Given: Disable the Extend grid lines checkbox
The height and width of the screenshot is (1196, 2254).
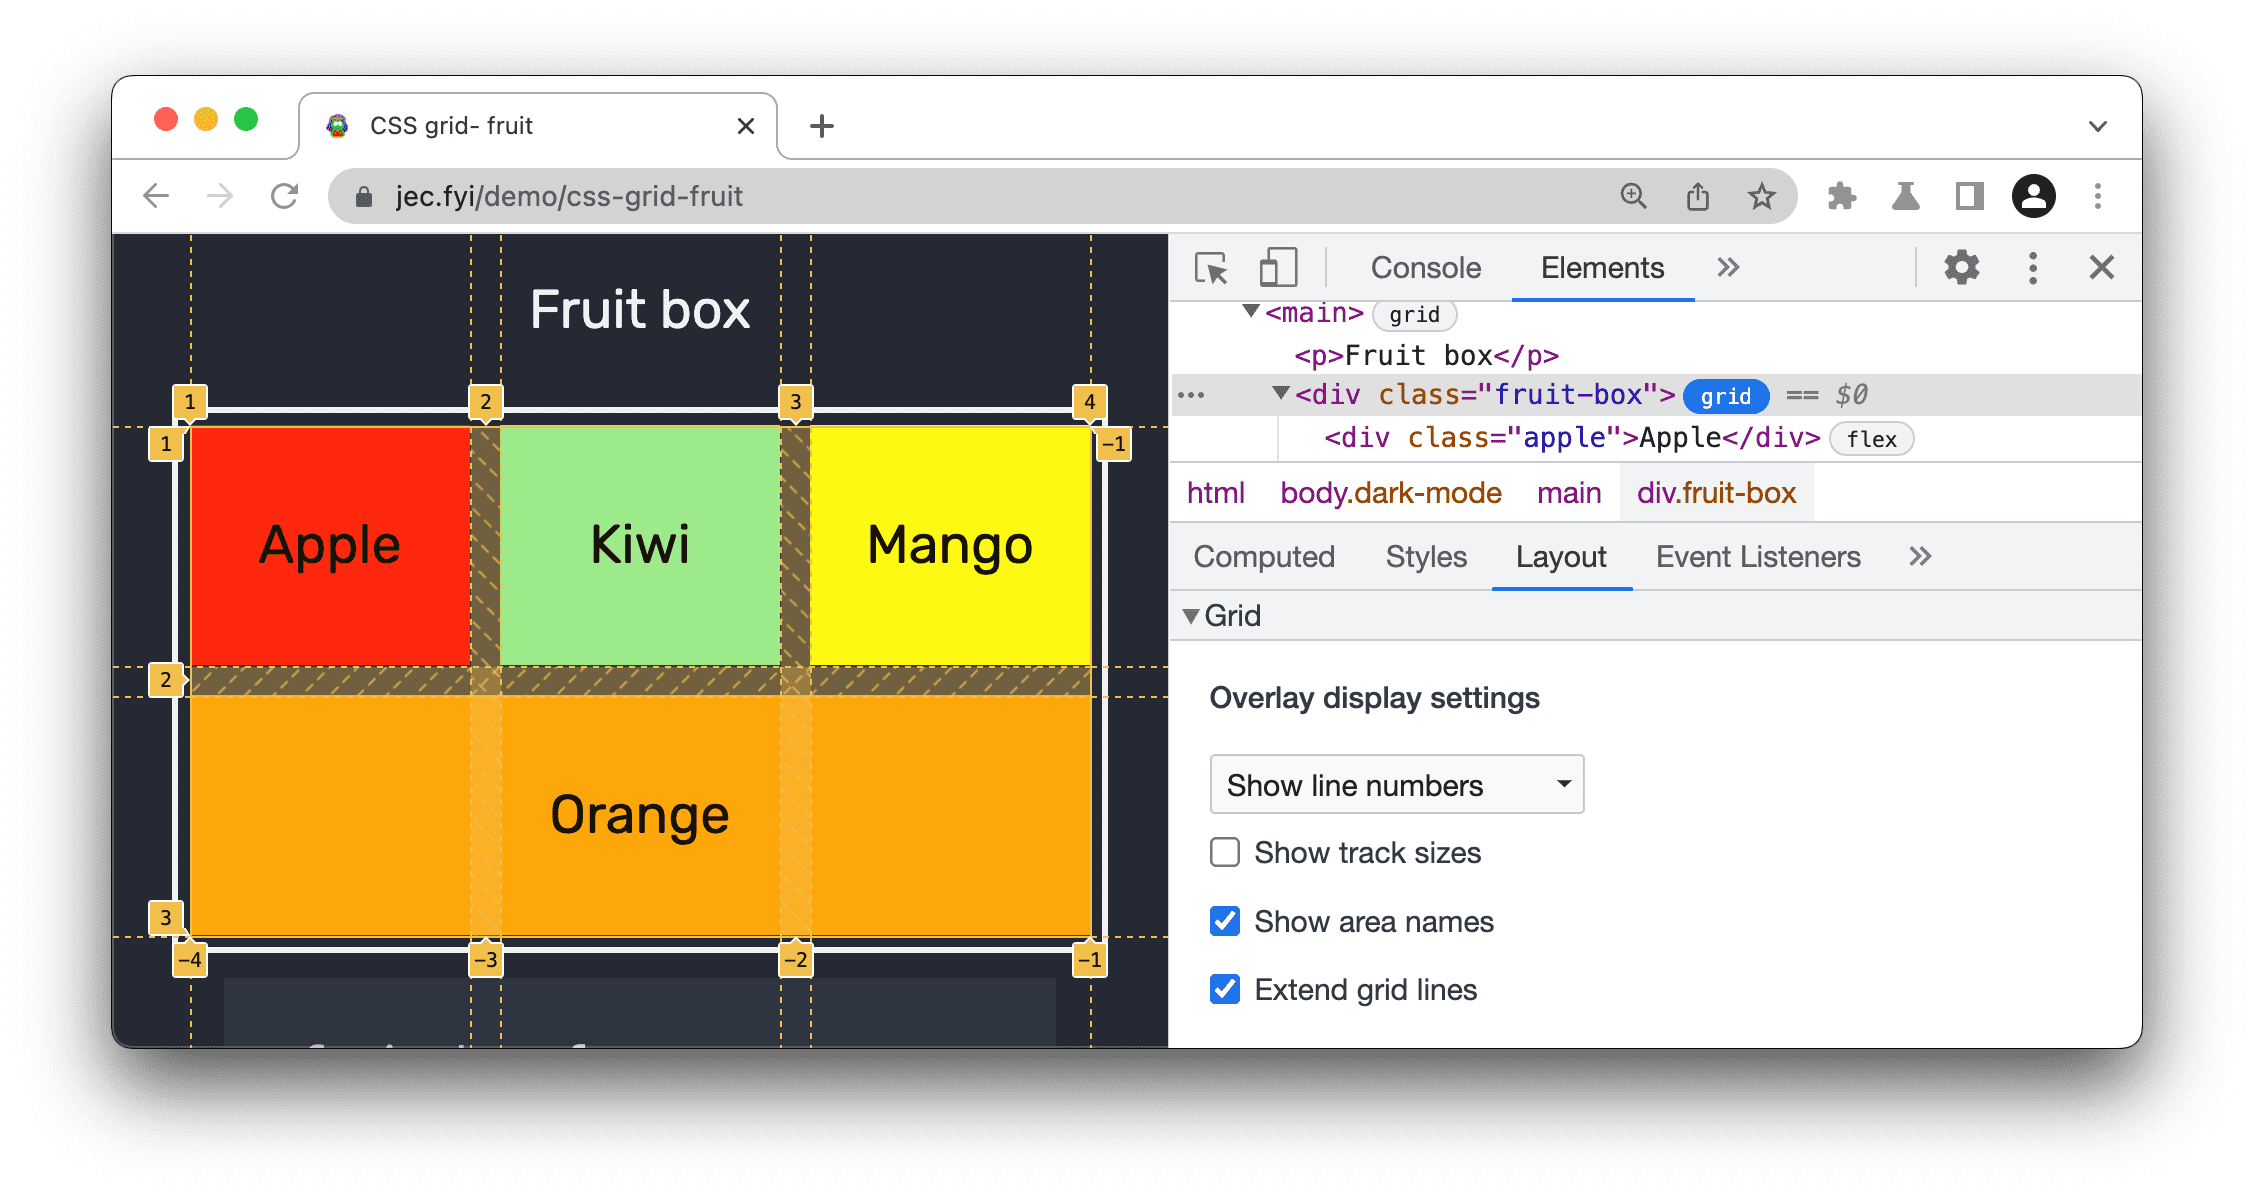Looking at the screenshot, I should 1224,990.
